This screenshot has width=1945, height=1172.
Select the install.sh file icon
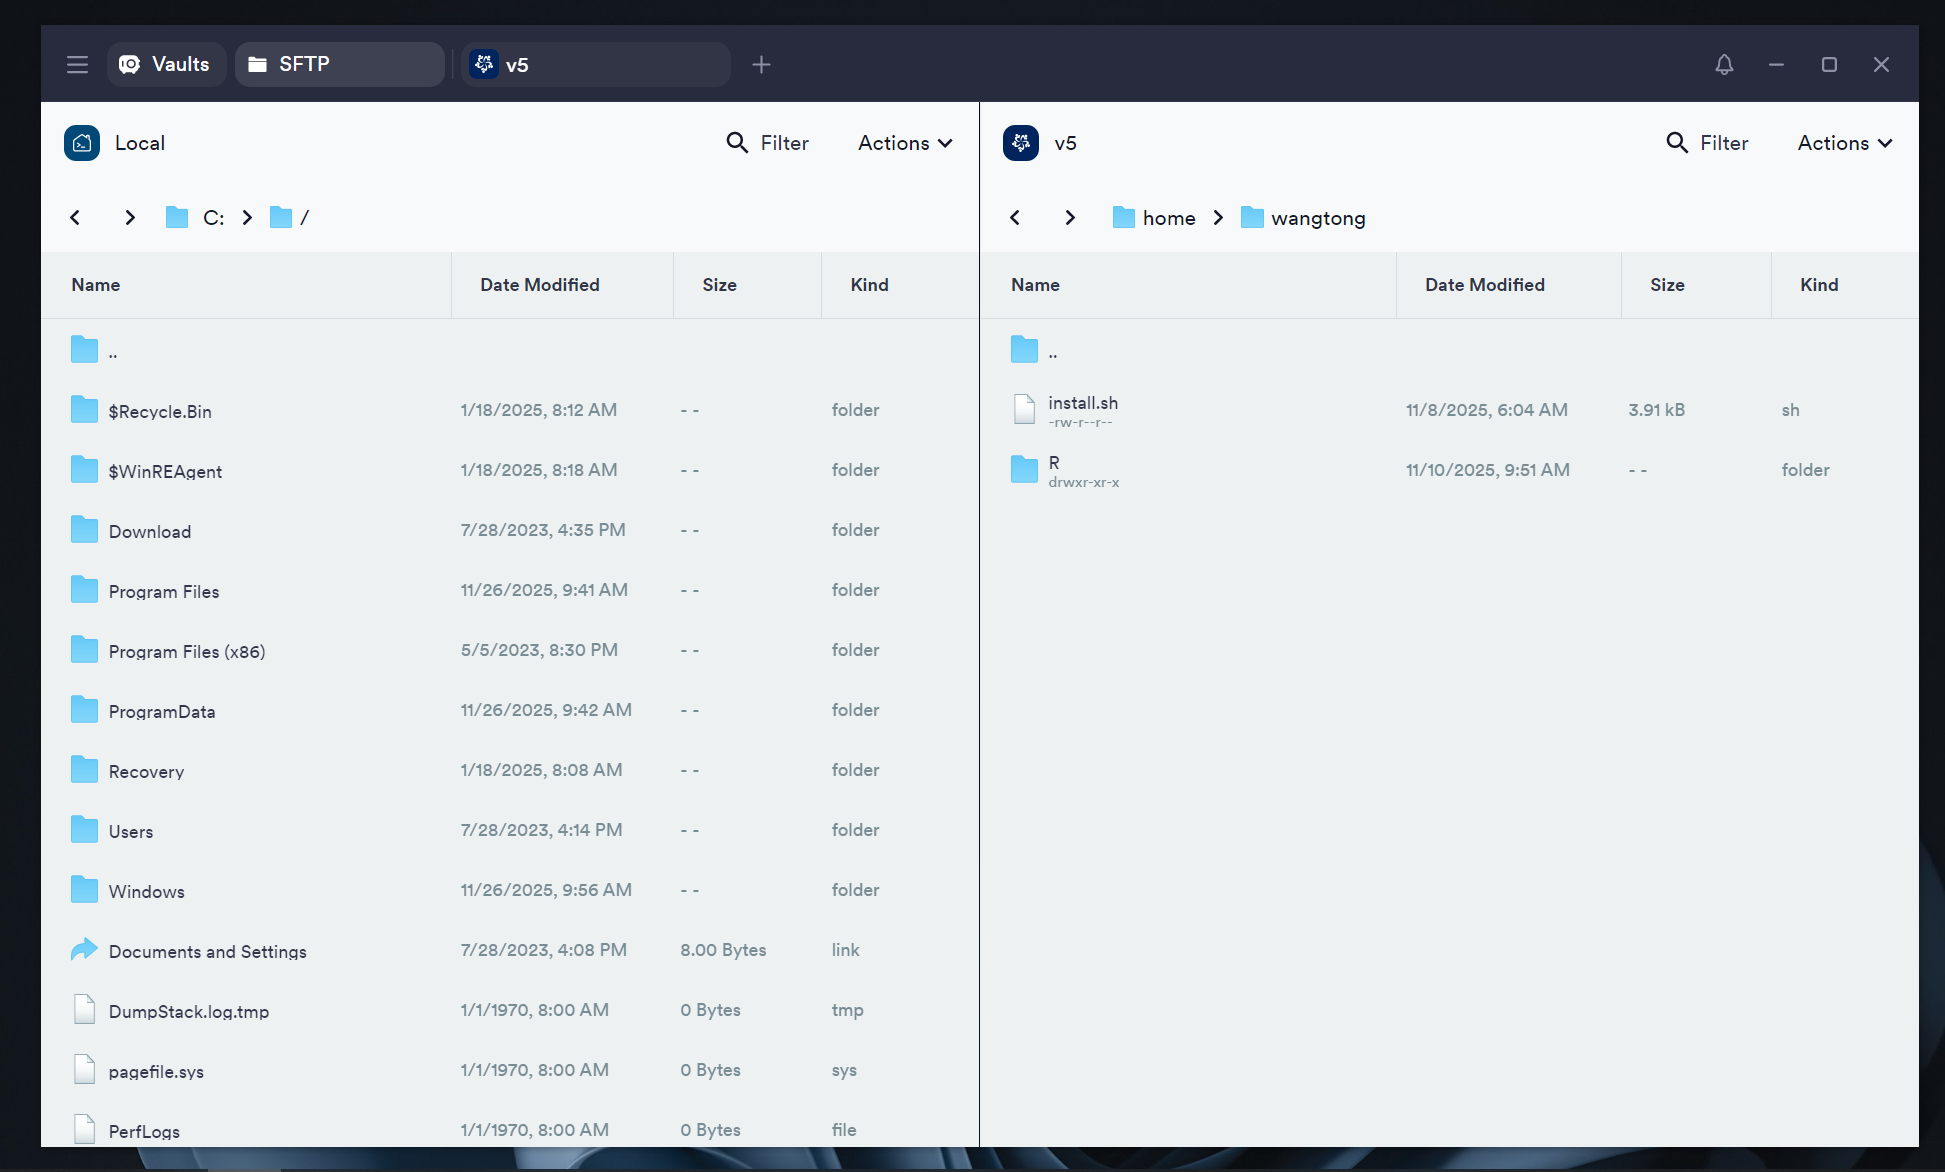(x=1024, y=410)
